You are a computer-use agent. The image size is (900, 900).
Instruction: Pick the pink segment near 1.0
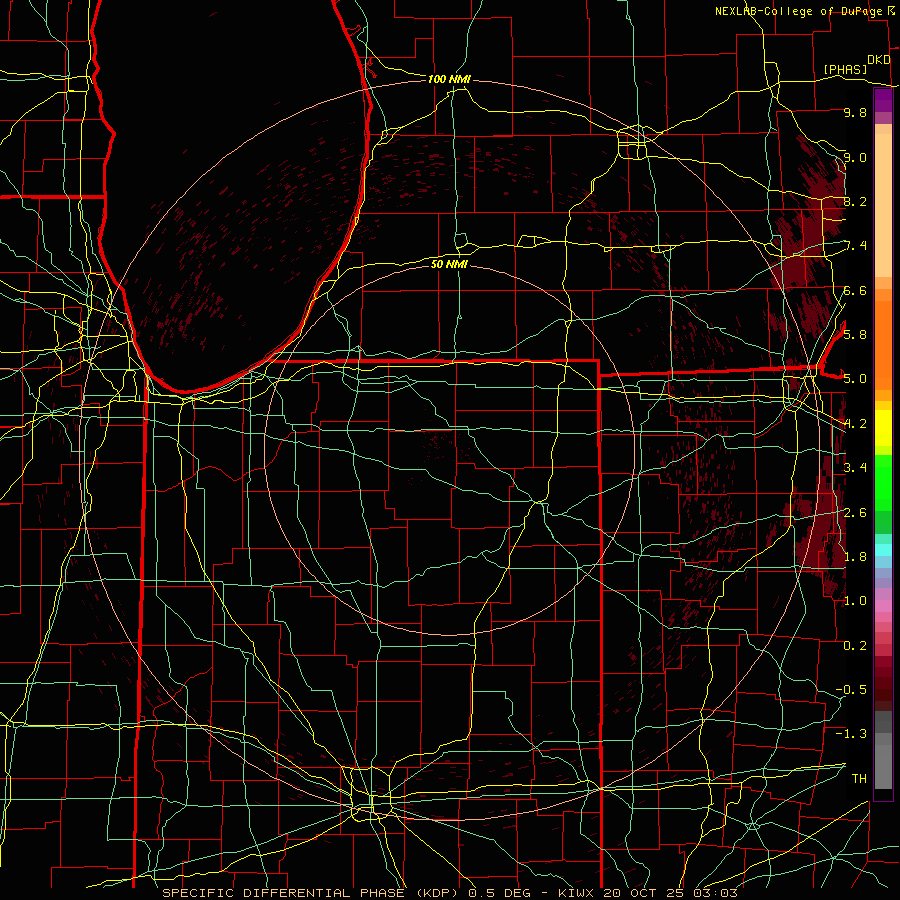(883, 606)
